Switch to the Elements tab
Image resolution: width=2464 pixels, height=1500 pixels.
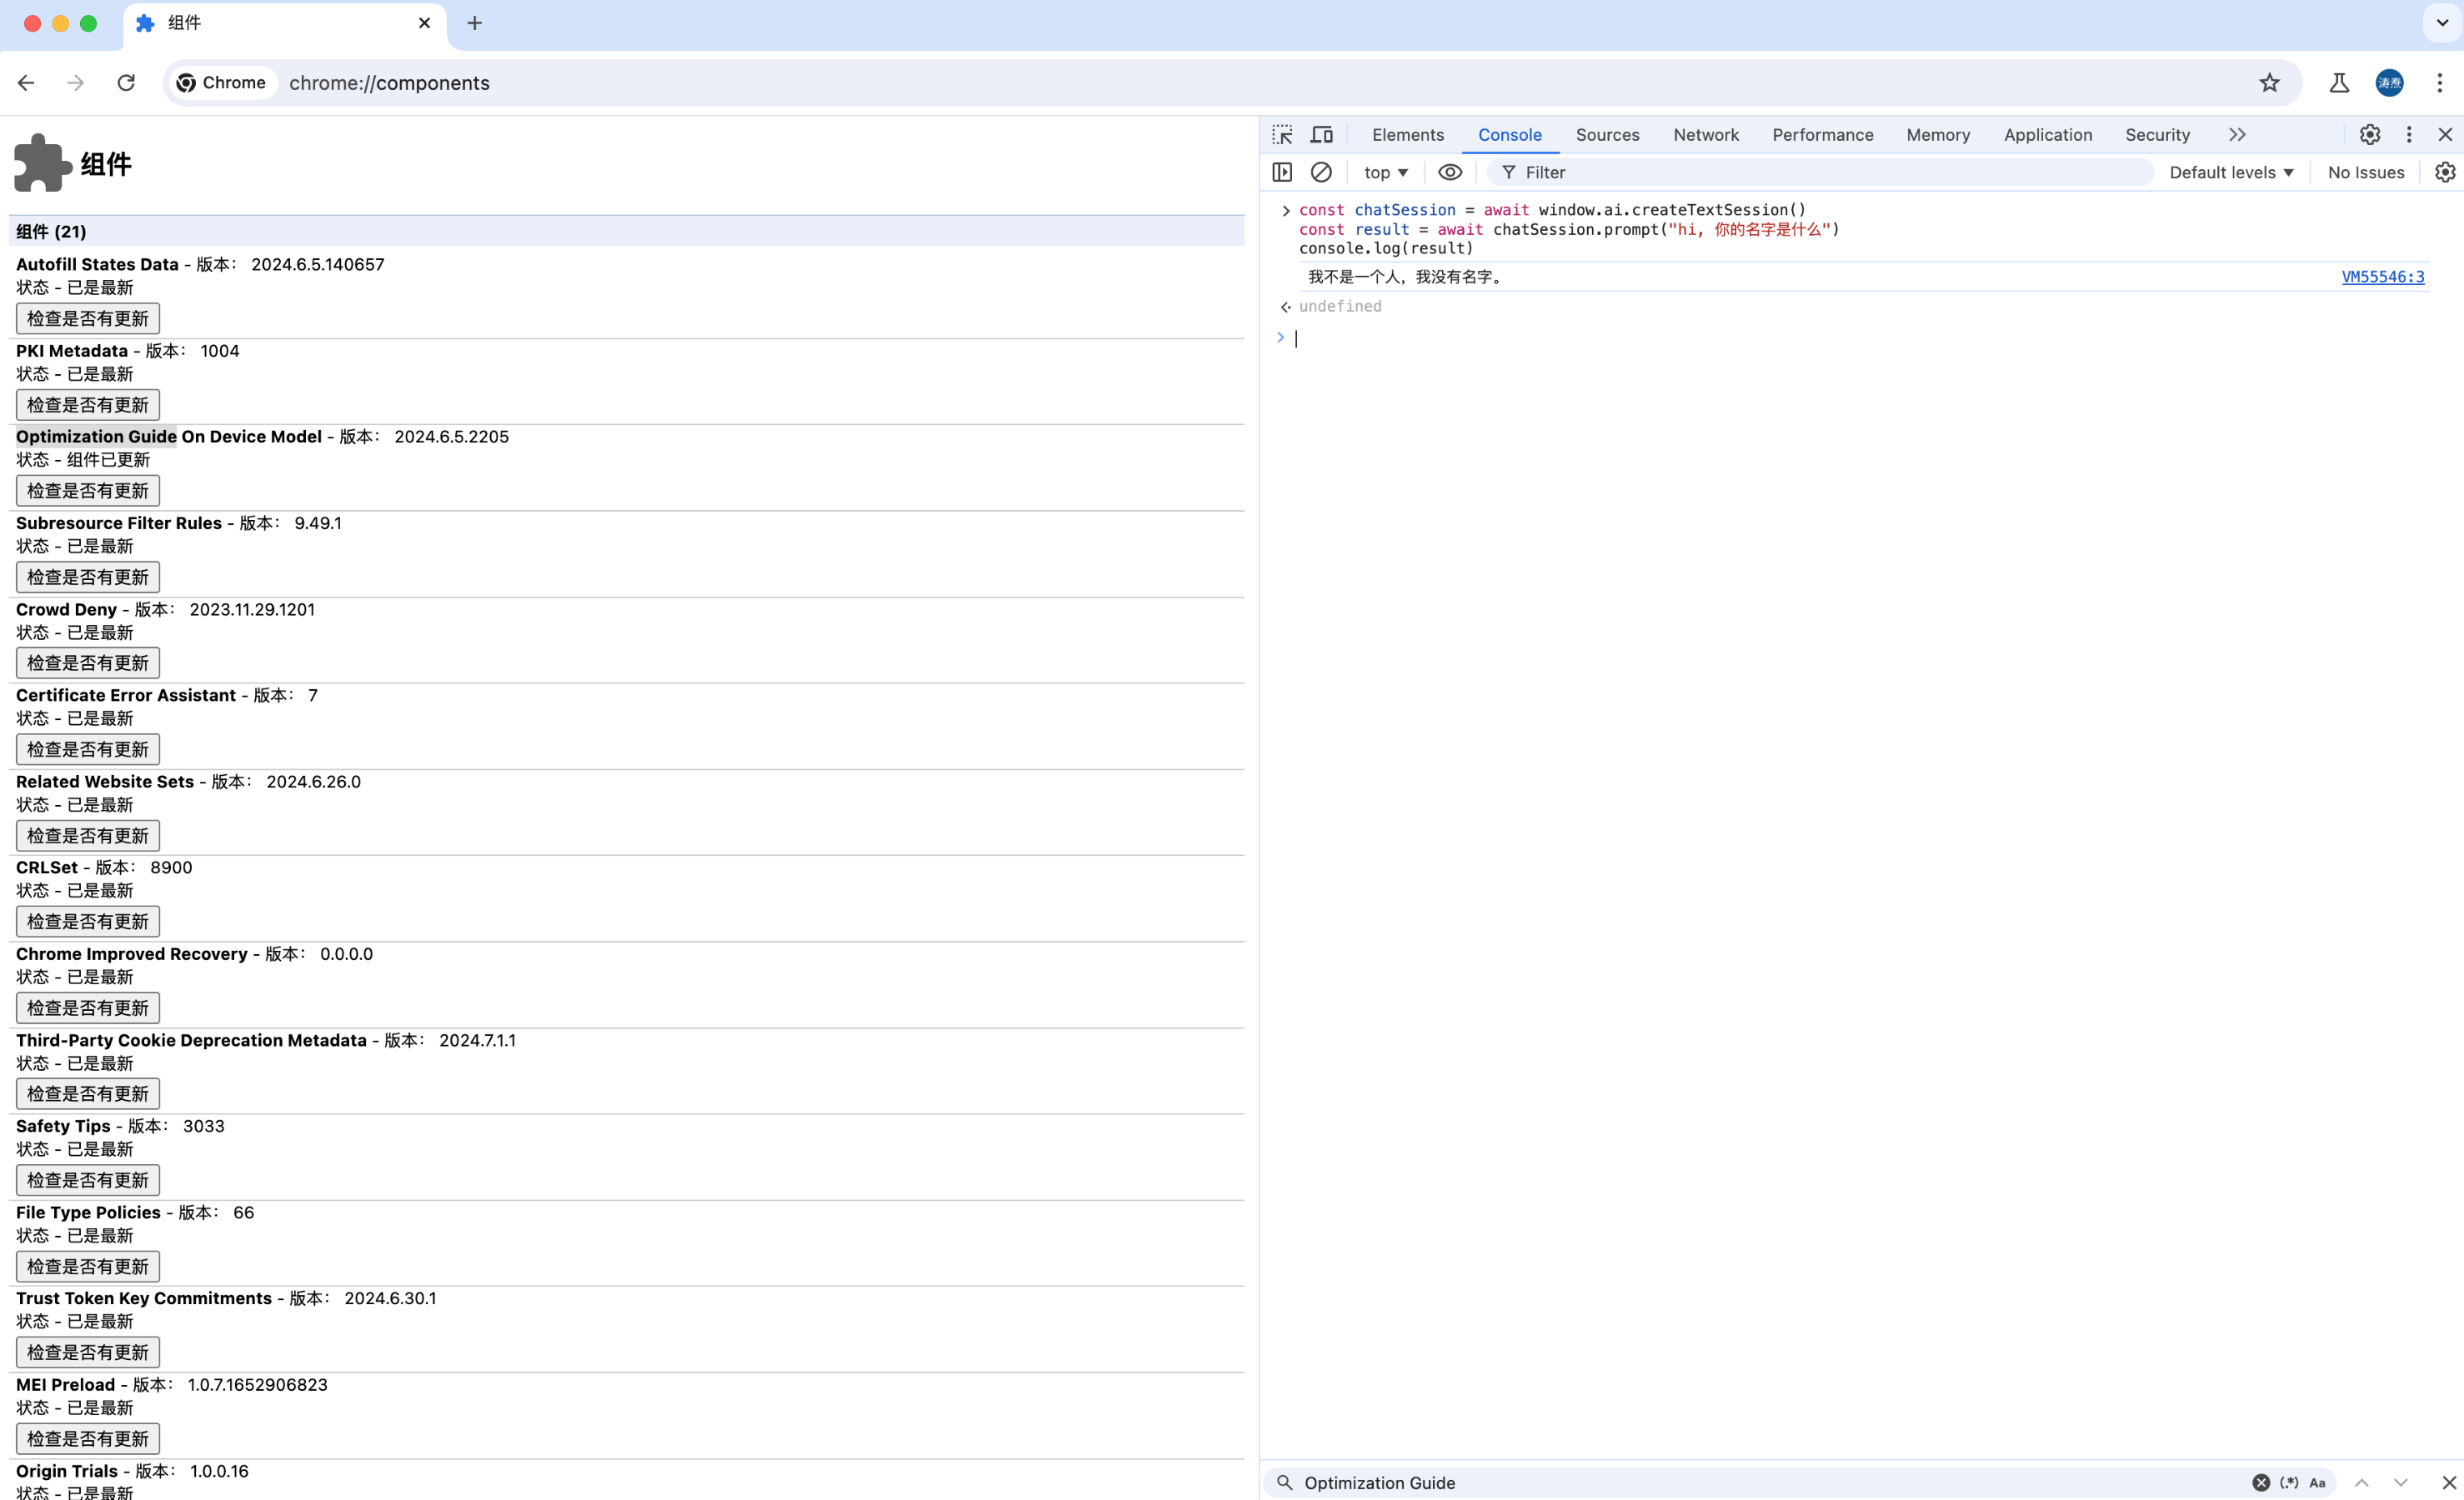(x=1407, y=135)
